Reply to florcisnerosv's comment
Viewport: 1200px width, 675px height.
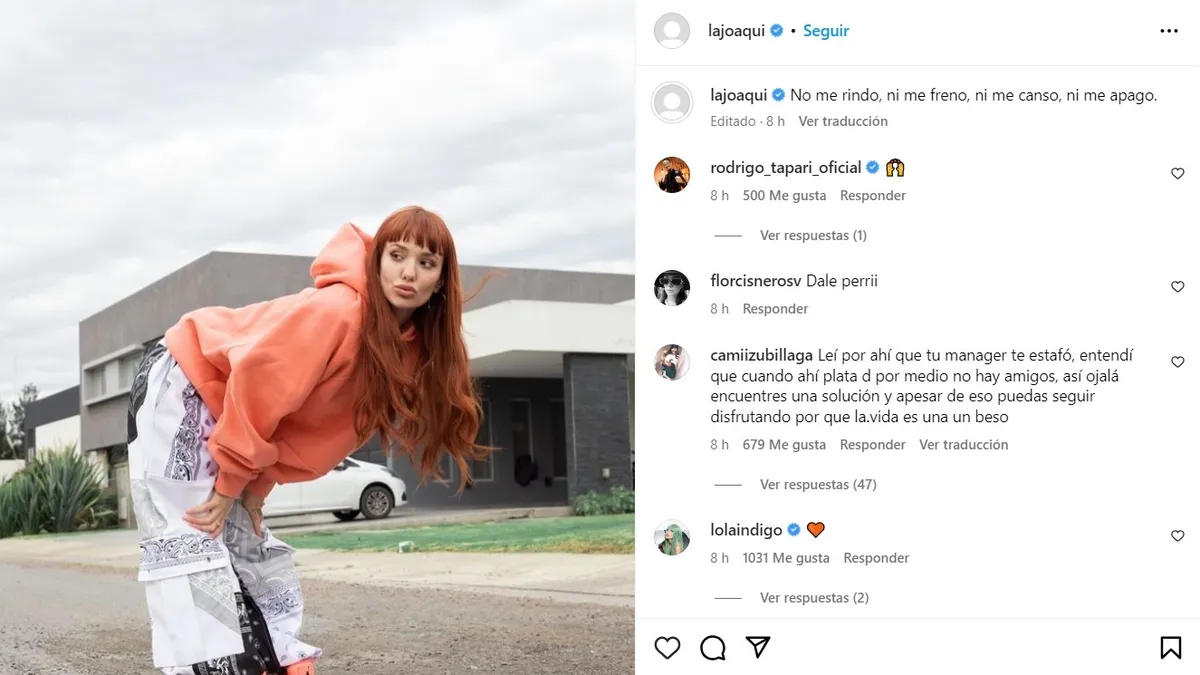(x=775, y=309)
